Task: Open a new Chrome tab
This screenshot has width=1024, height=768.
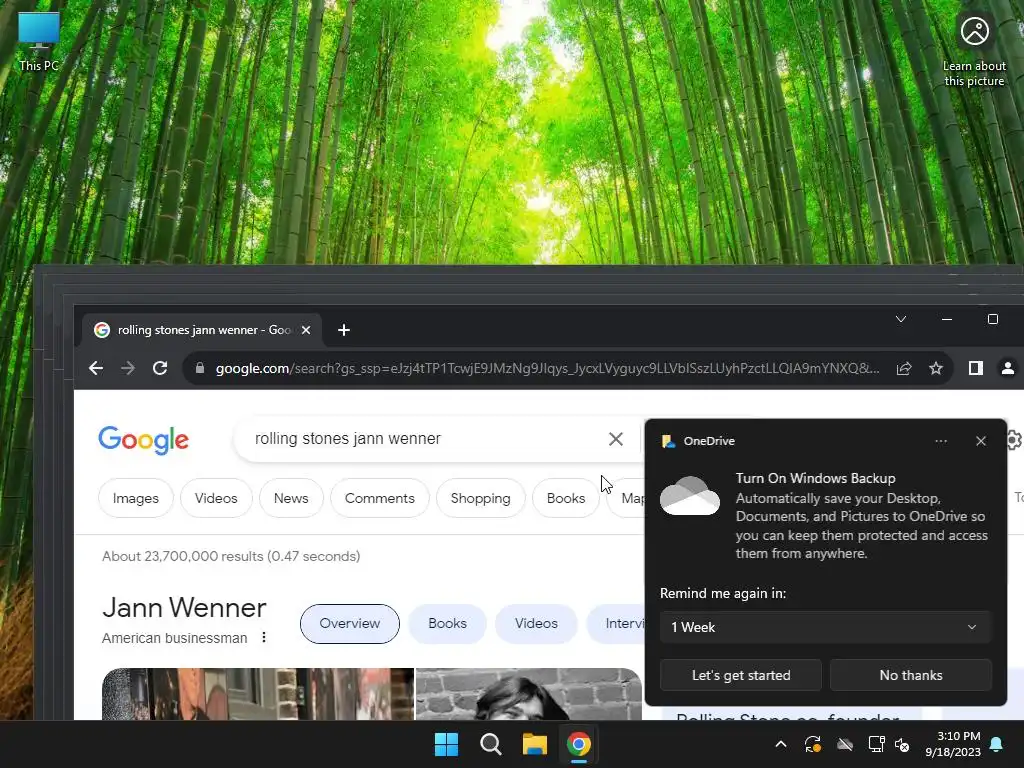Action: tap(344, 330)
